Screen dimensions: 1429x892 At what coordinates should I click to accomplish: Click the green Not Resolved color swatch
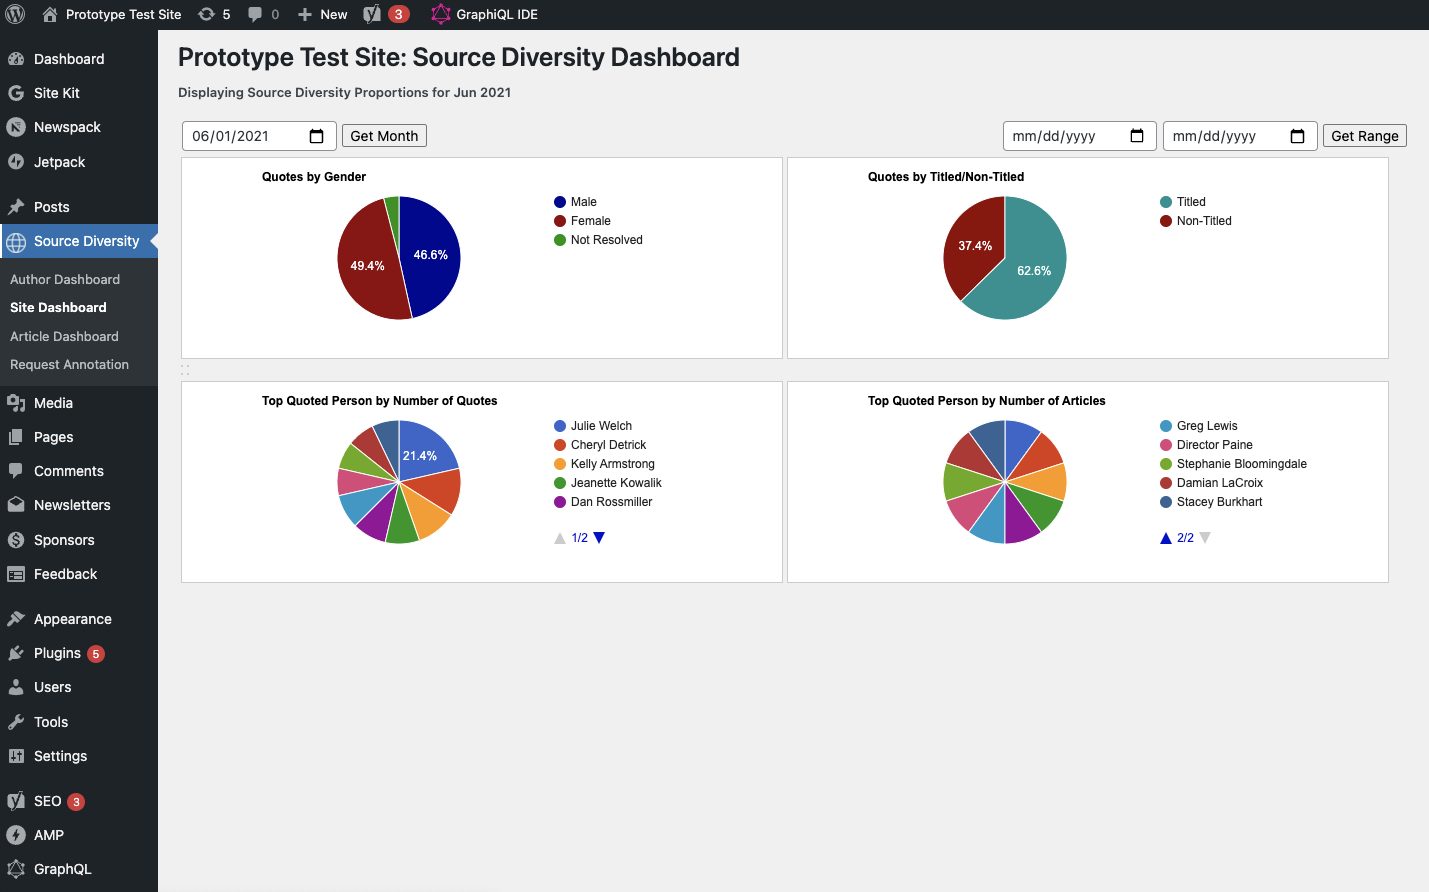point(560,239)
